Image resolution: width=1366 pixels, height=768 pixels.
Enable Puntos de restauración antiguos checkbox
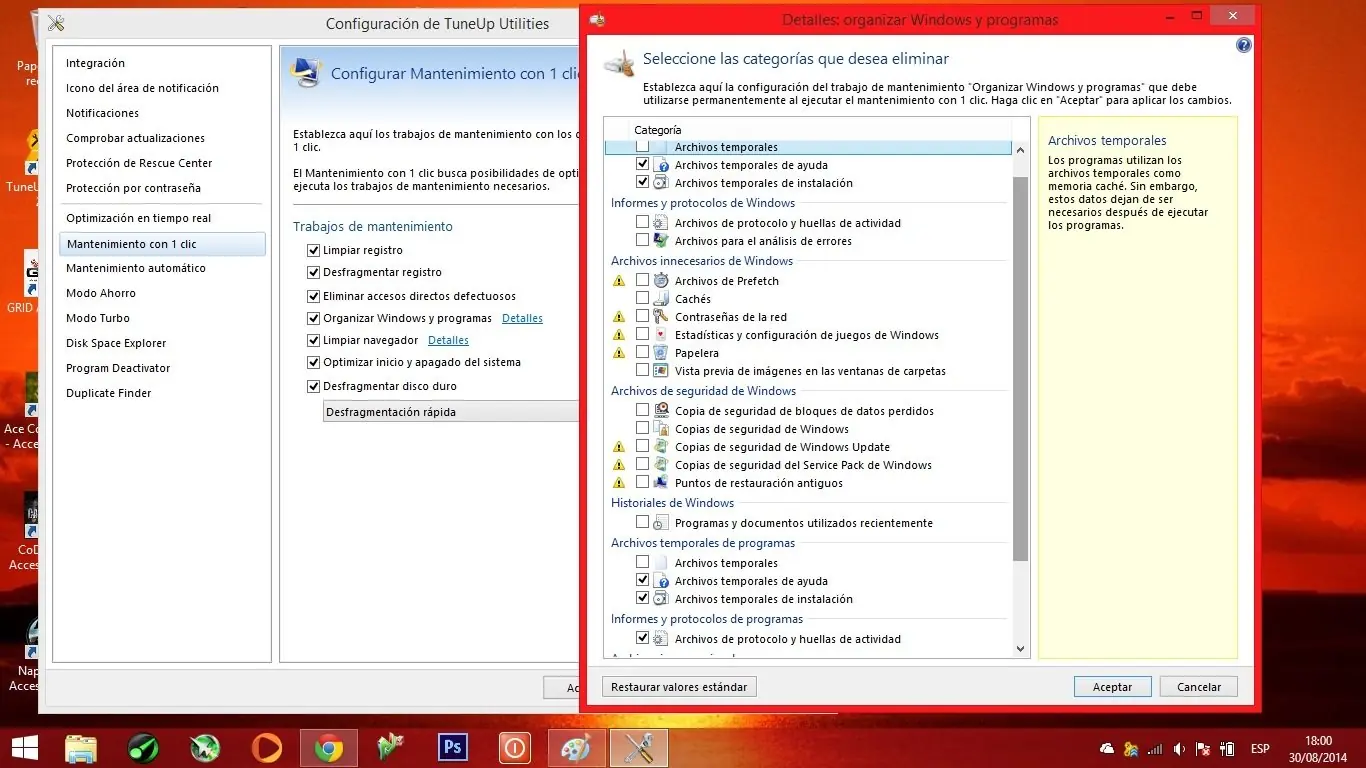click(x=642, y=483)
